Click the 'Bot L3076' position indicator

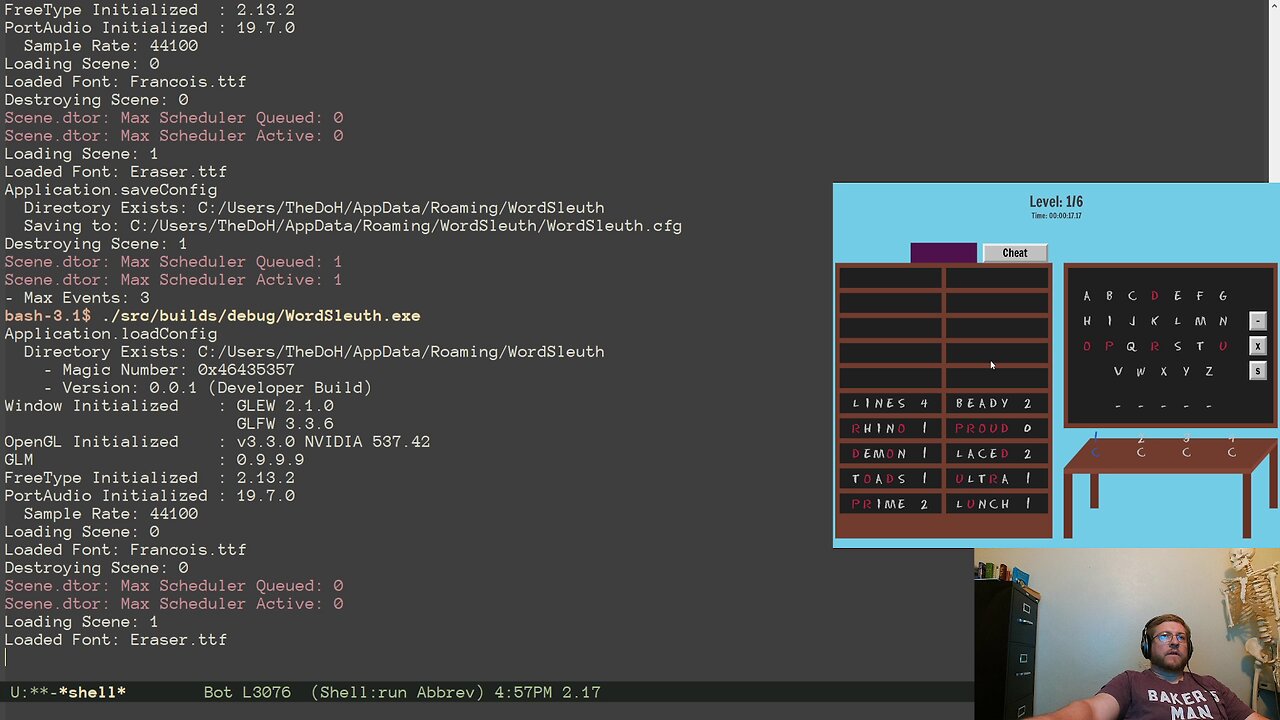tap(247, 692)
